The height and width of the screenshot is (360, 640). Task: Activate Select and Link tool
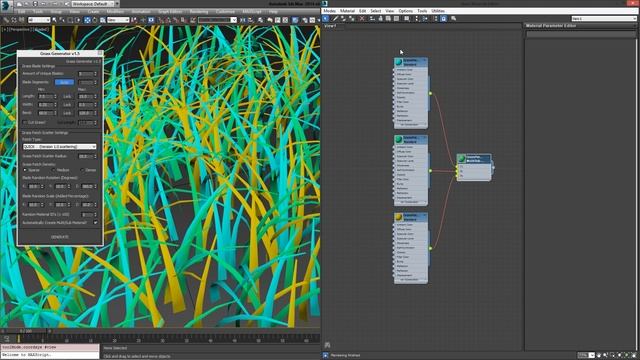[6, 20]
